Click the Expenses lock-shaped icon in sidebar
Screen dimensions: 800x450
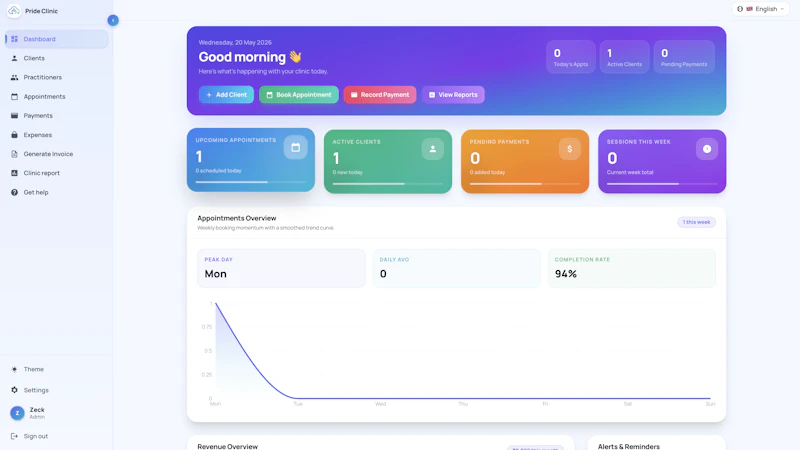14,135
